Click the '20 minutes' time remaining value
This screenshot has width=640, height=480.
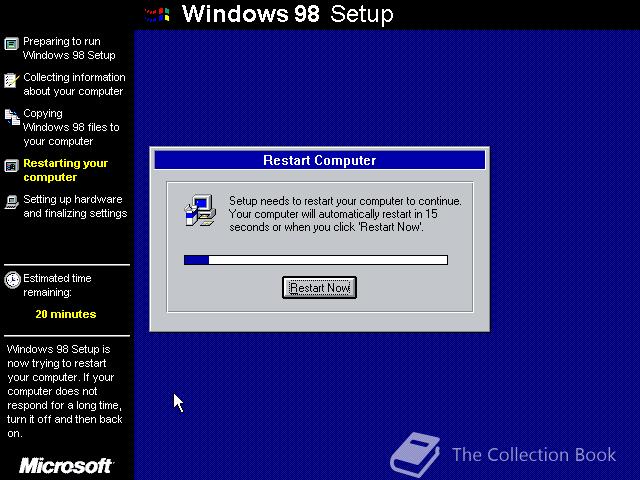coord(66,314)
